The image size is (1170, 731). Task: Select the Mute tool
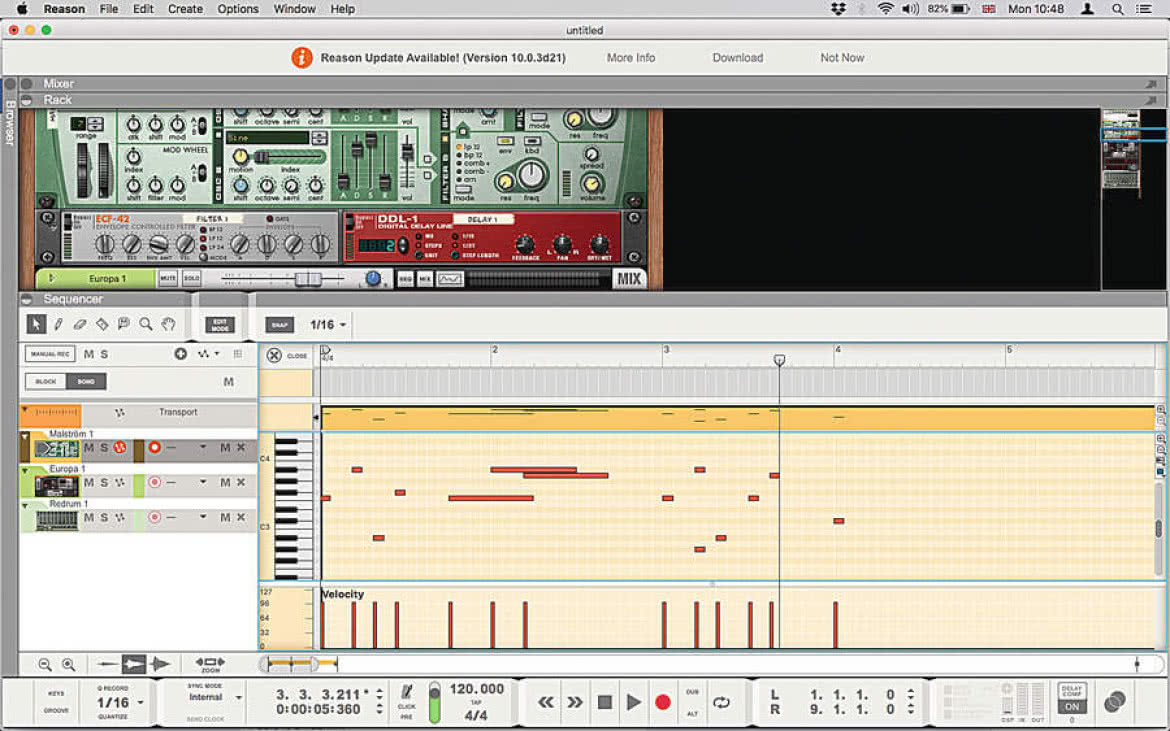[124, 324]
